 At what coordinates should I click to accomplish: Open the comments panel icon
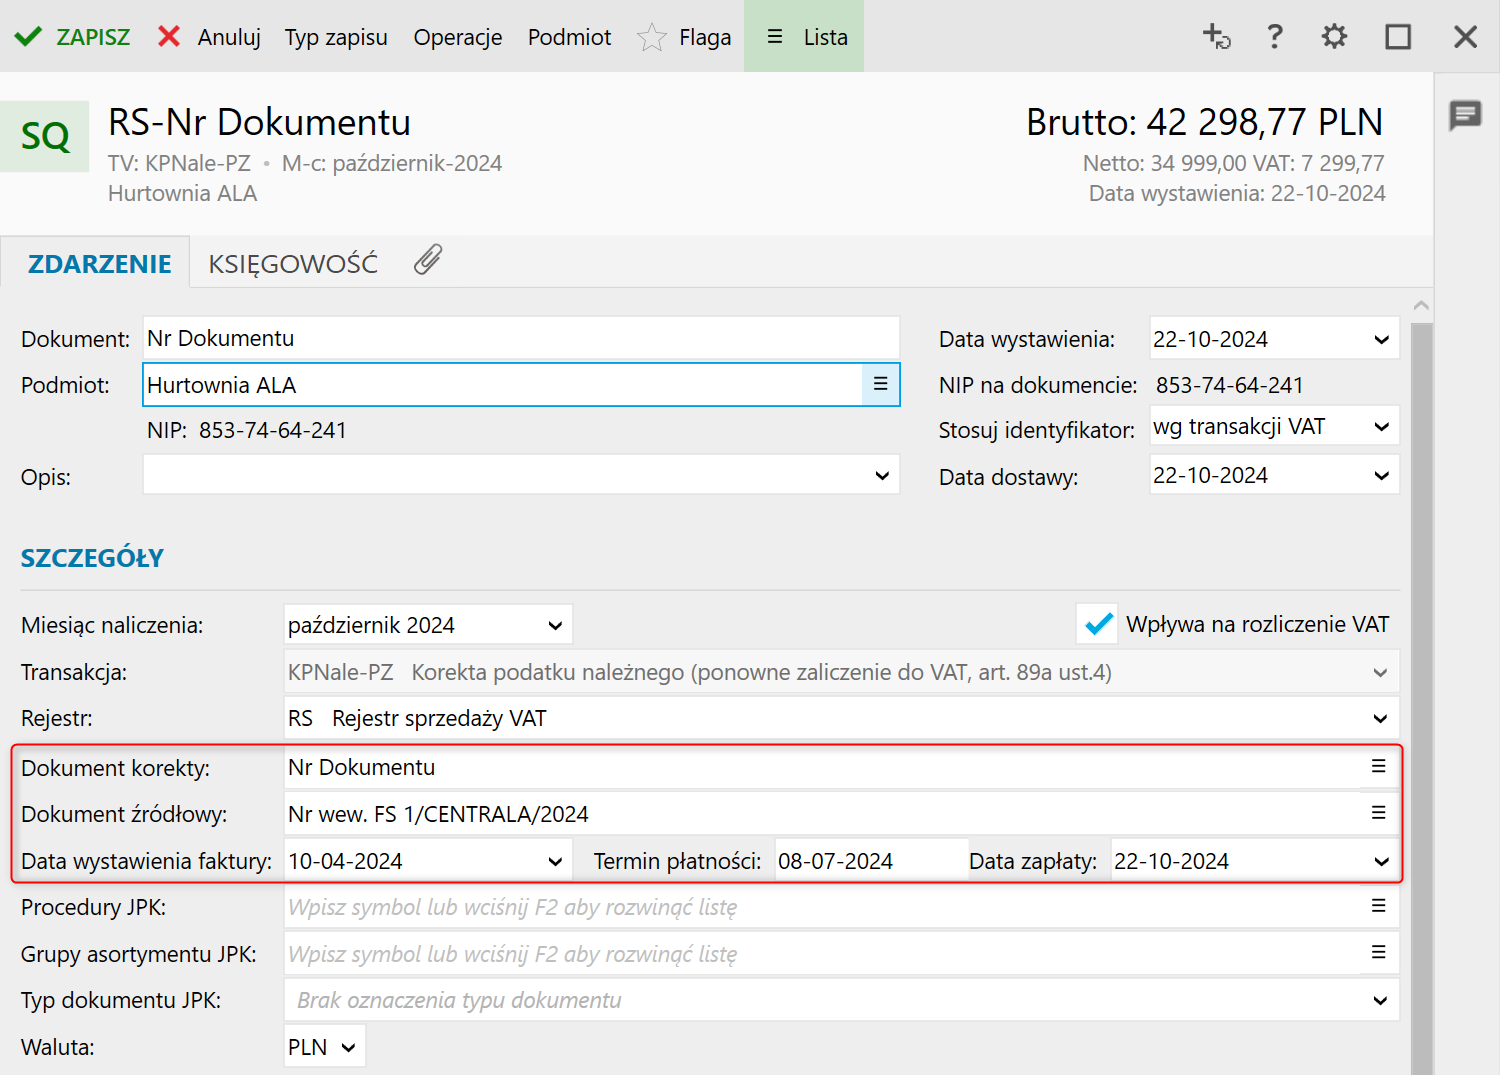1465,115
